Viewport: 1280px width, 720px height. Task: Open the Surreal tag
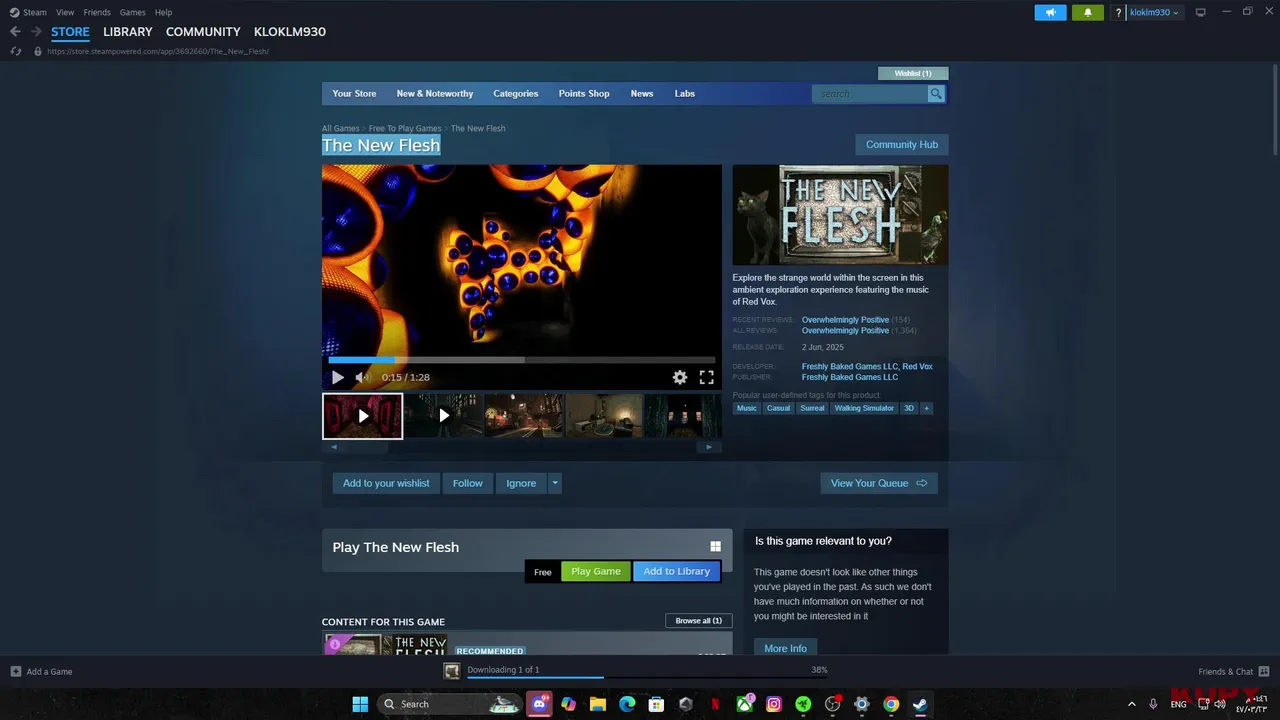point(812,408)
